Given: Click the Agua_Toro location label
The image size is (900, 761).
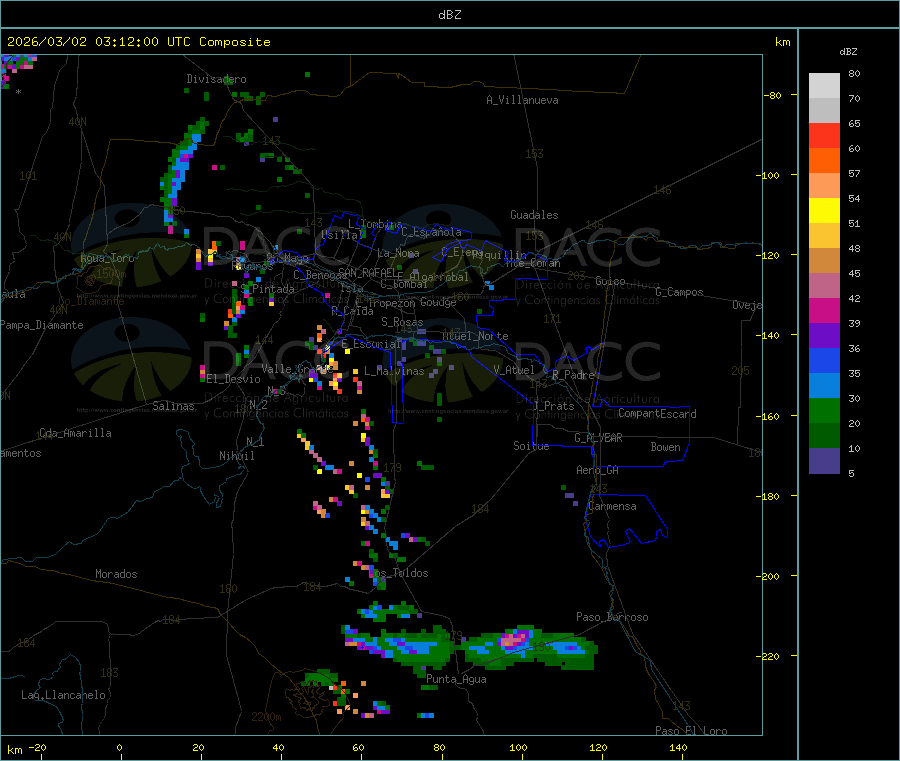Looking at the screenshot, I should coord(107,258).
